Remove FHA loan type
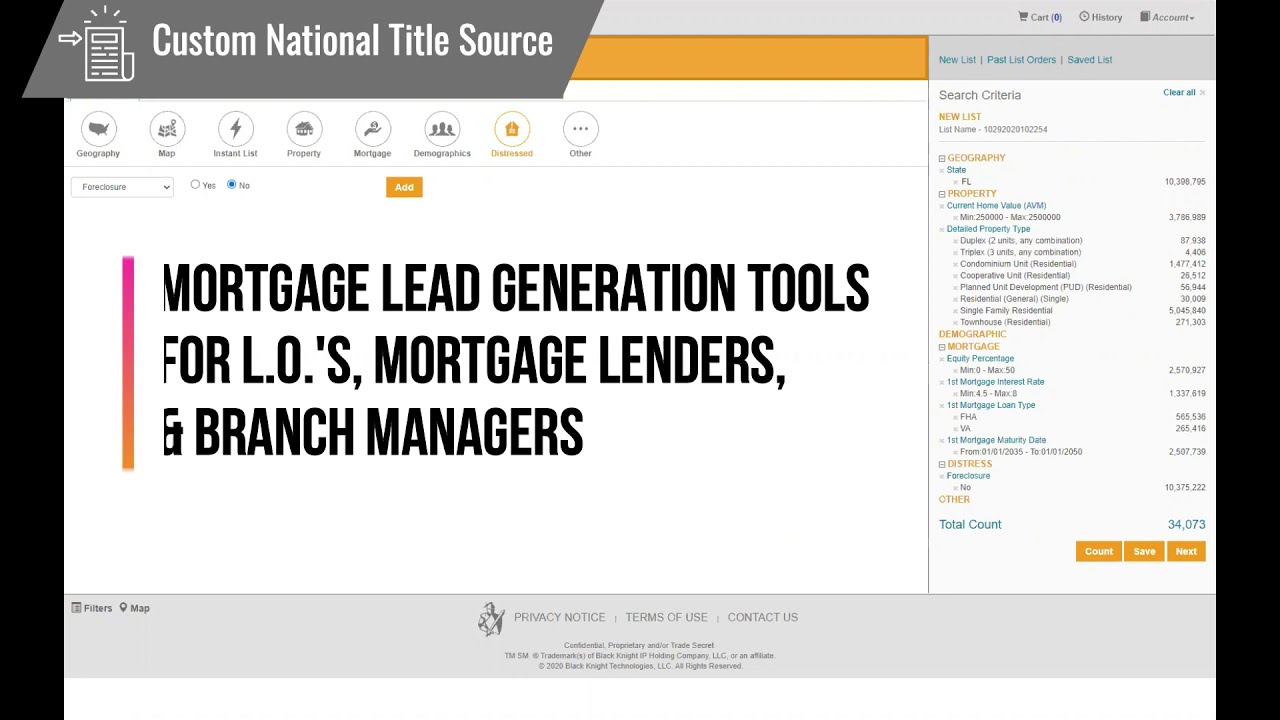 coord(955,417)
